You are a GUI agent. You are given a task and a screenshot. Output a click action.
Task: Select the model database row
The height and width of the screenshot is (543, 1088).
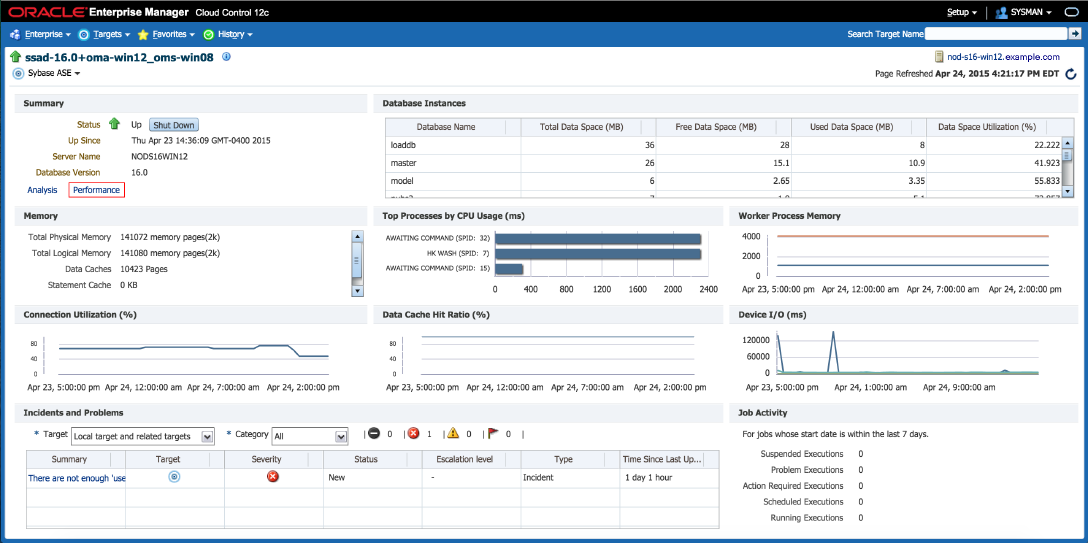coord(725,181)
